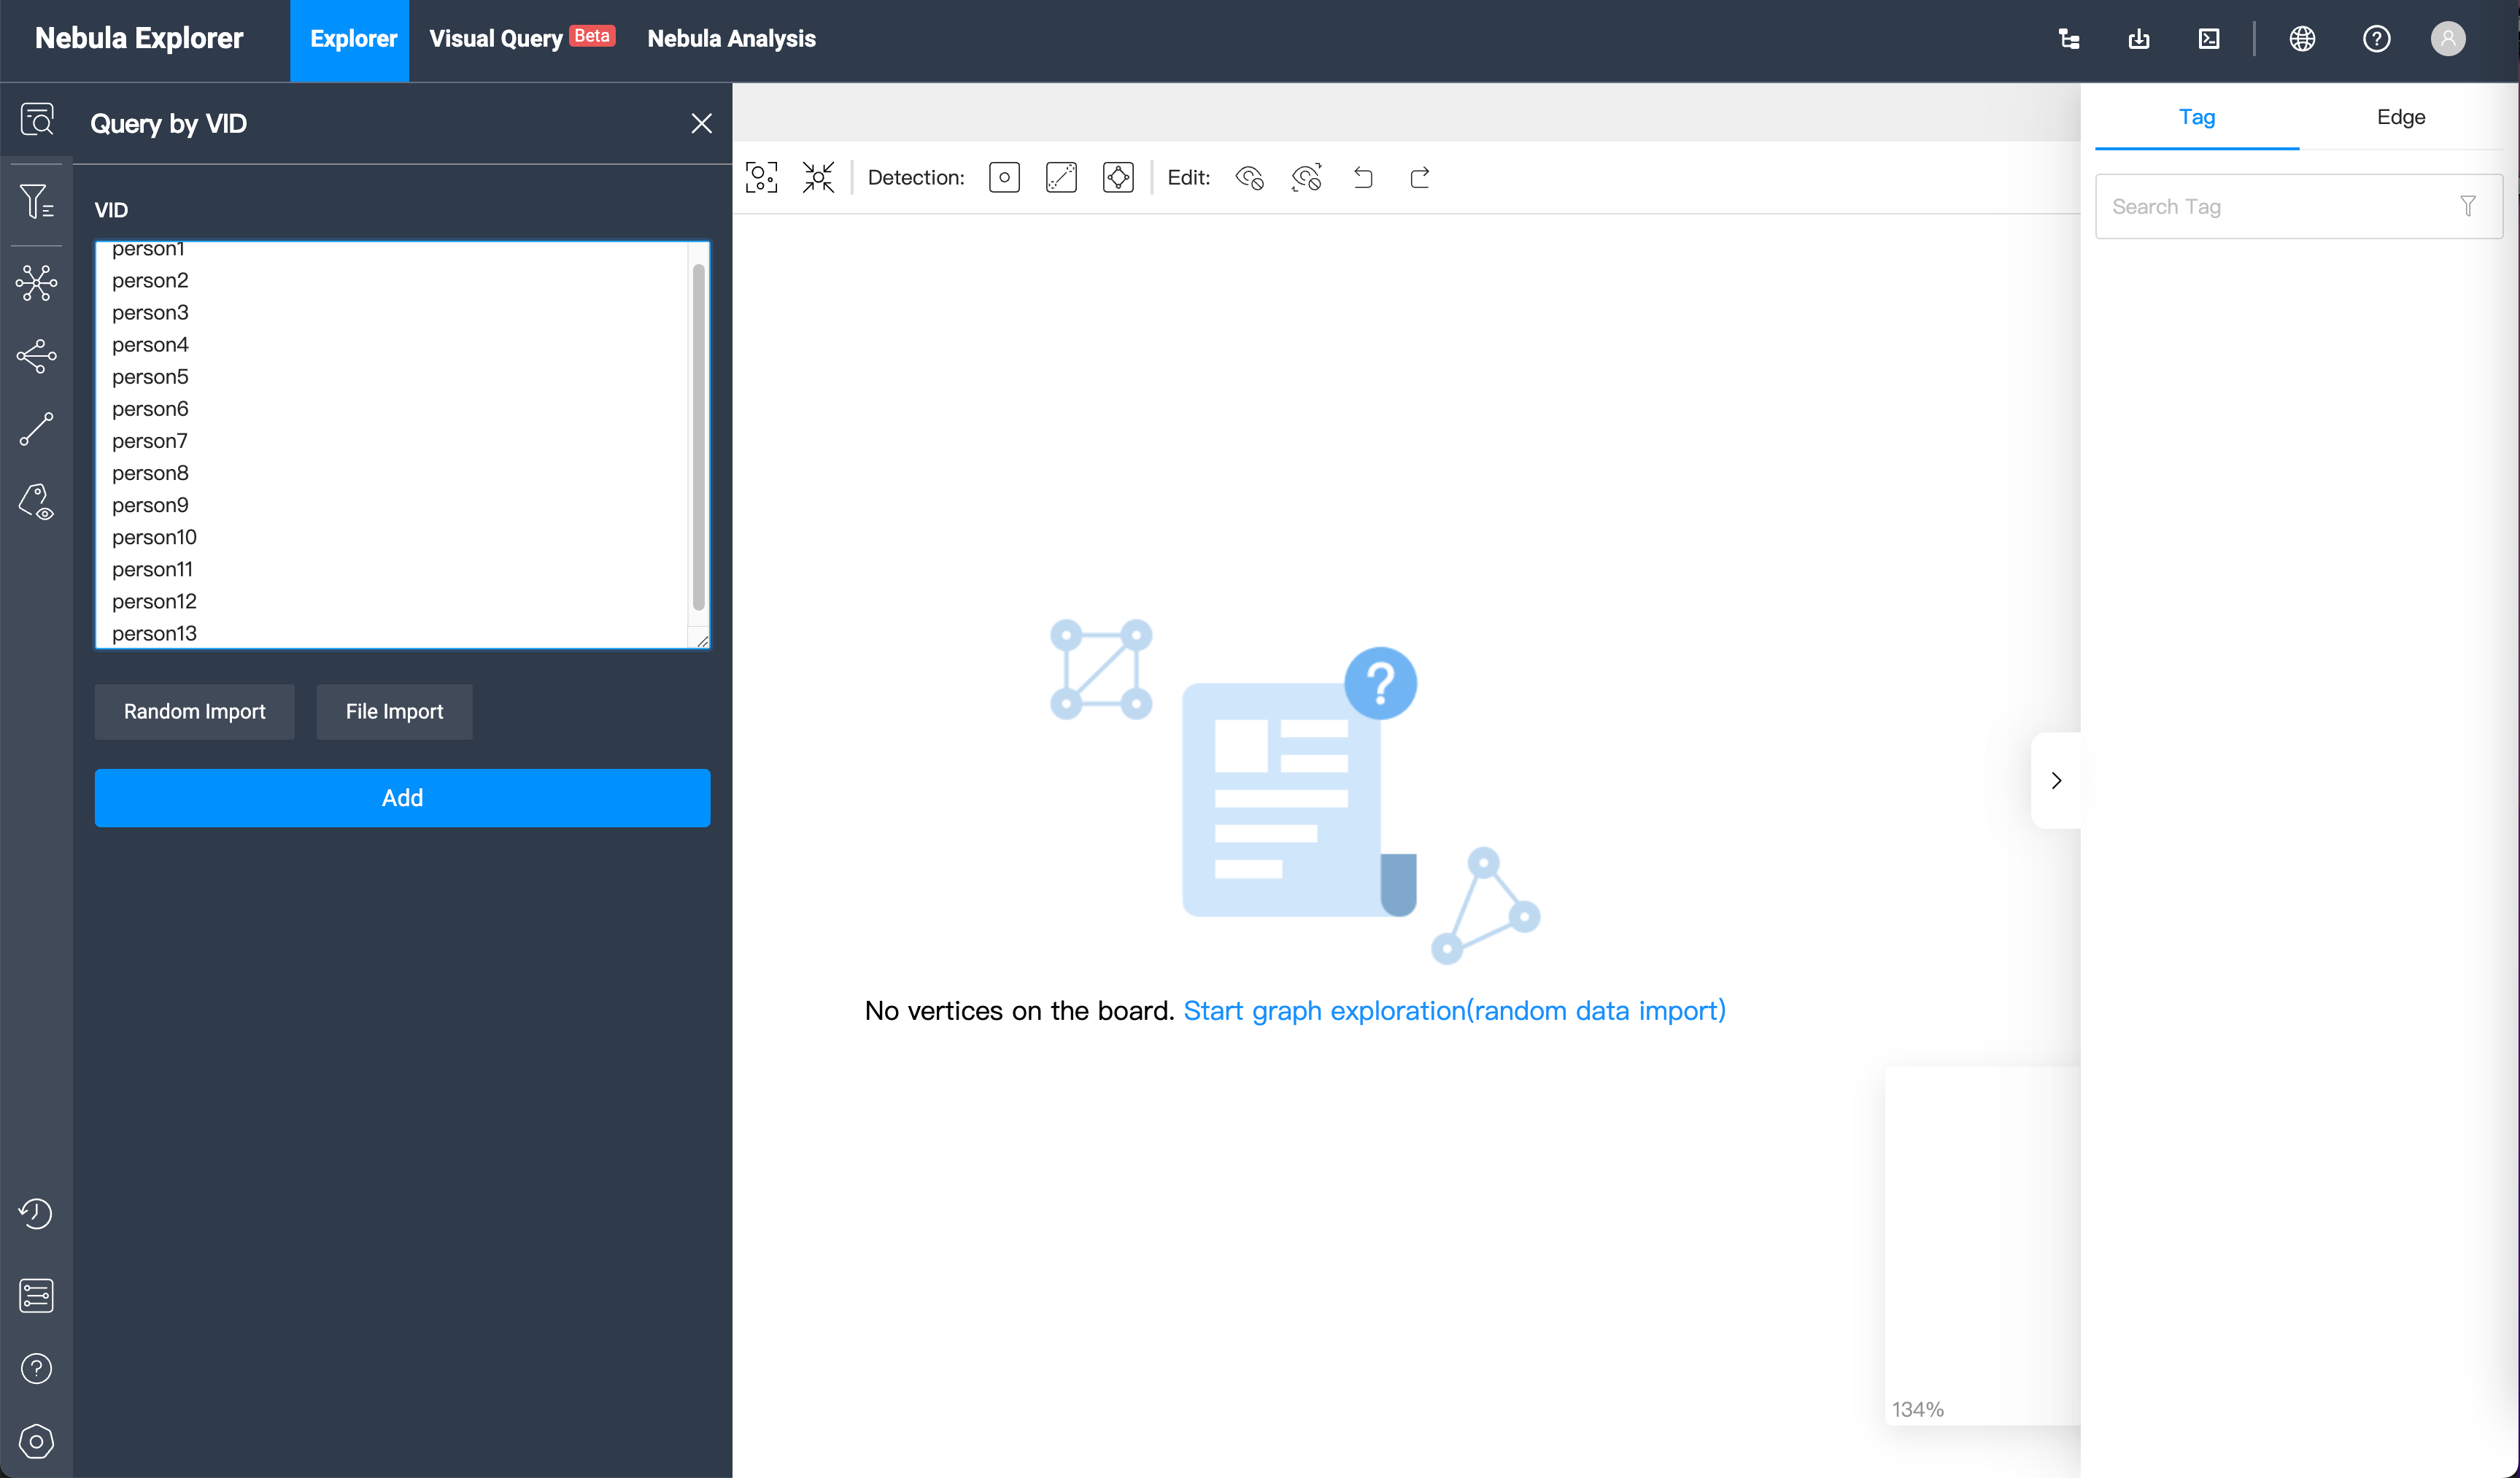The image size is (2520, 1478).
Task: Click the detect dangling vertex icon
Action: pos(1004,178)
